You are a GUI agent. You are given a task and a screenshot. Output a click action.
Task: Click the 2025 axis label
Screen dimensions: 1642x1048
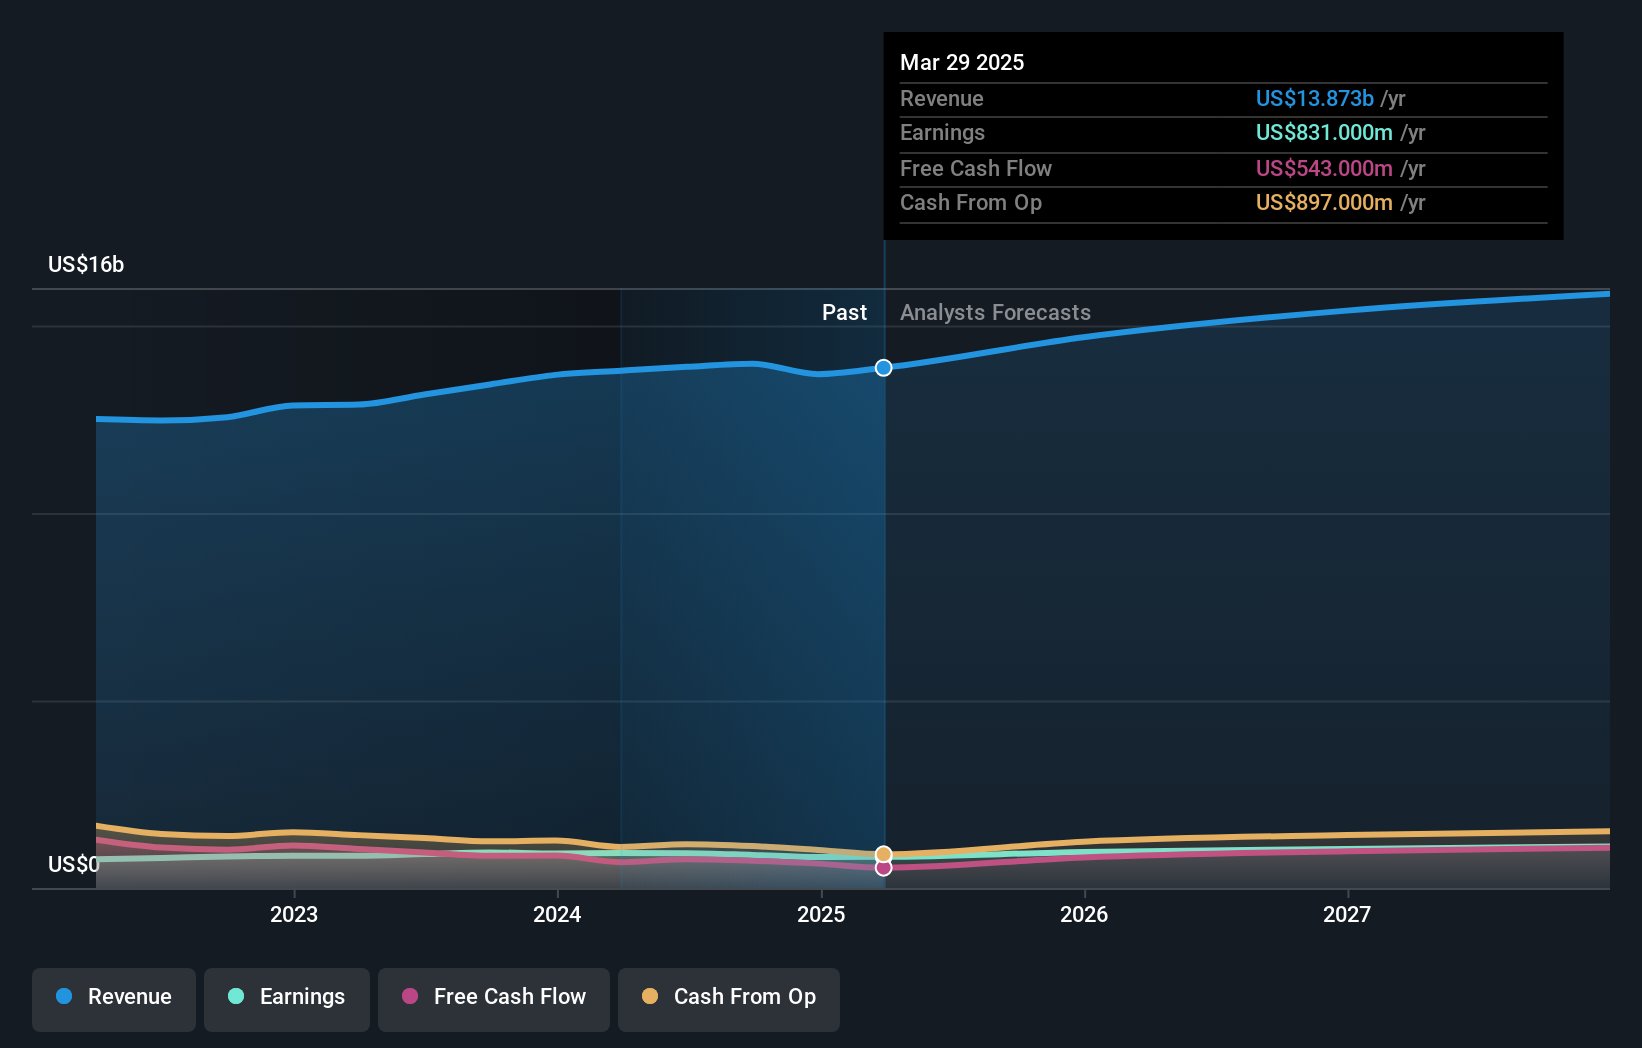click(x=821, y=914)
